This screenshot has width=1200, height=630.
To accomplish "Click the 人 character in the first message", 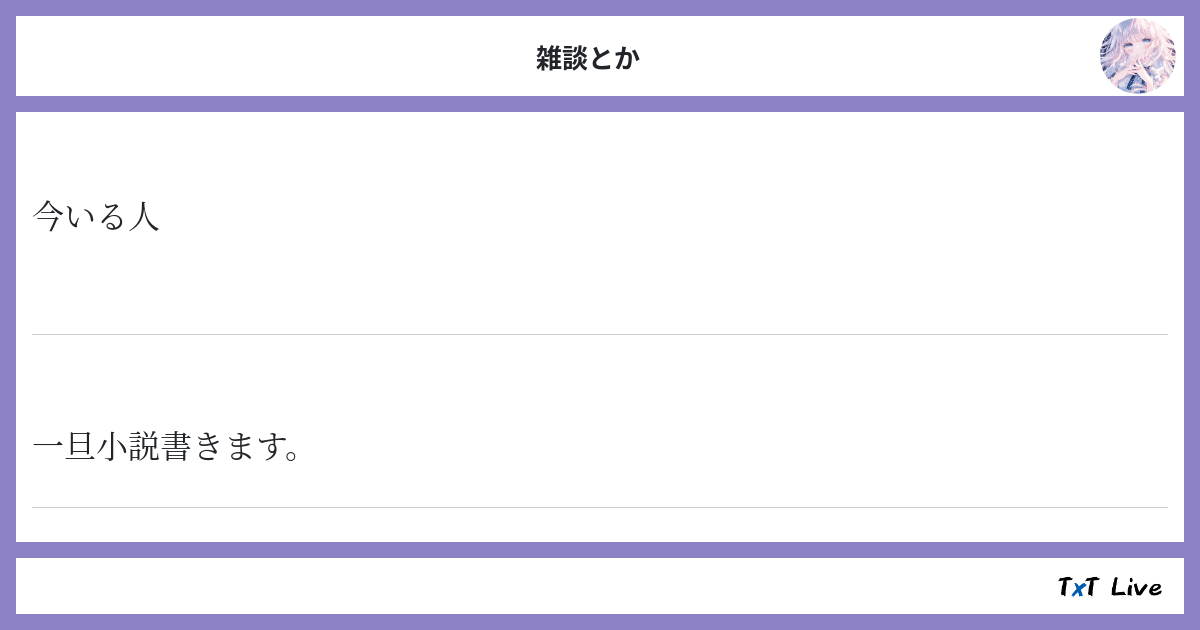I will click(145, 217).
